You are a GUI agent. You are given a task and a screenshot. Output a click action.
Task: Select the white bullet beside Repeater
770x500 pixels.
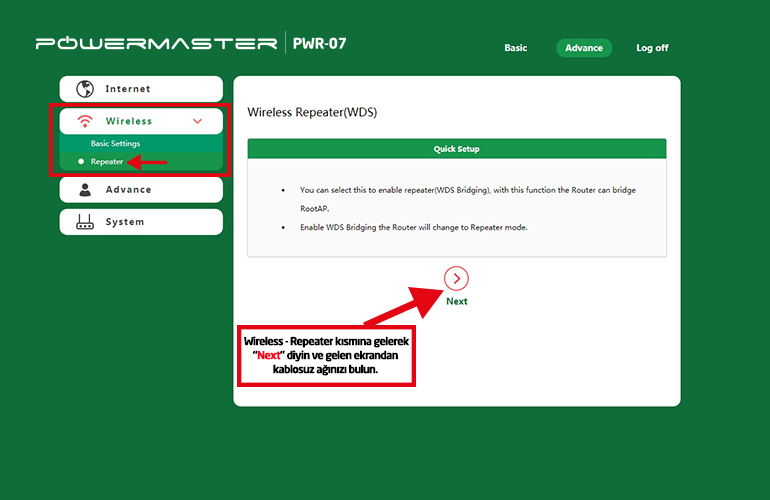click(81, 161)
